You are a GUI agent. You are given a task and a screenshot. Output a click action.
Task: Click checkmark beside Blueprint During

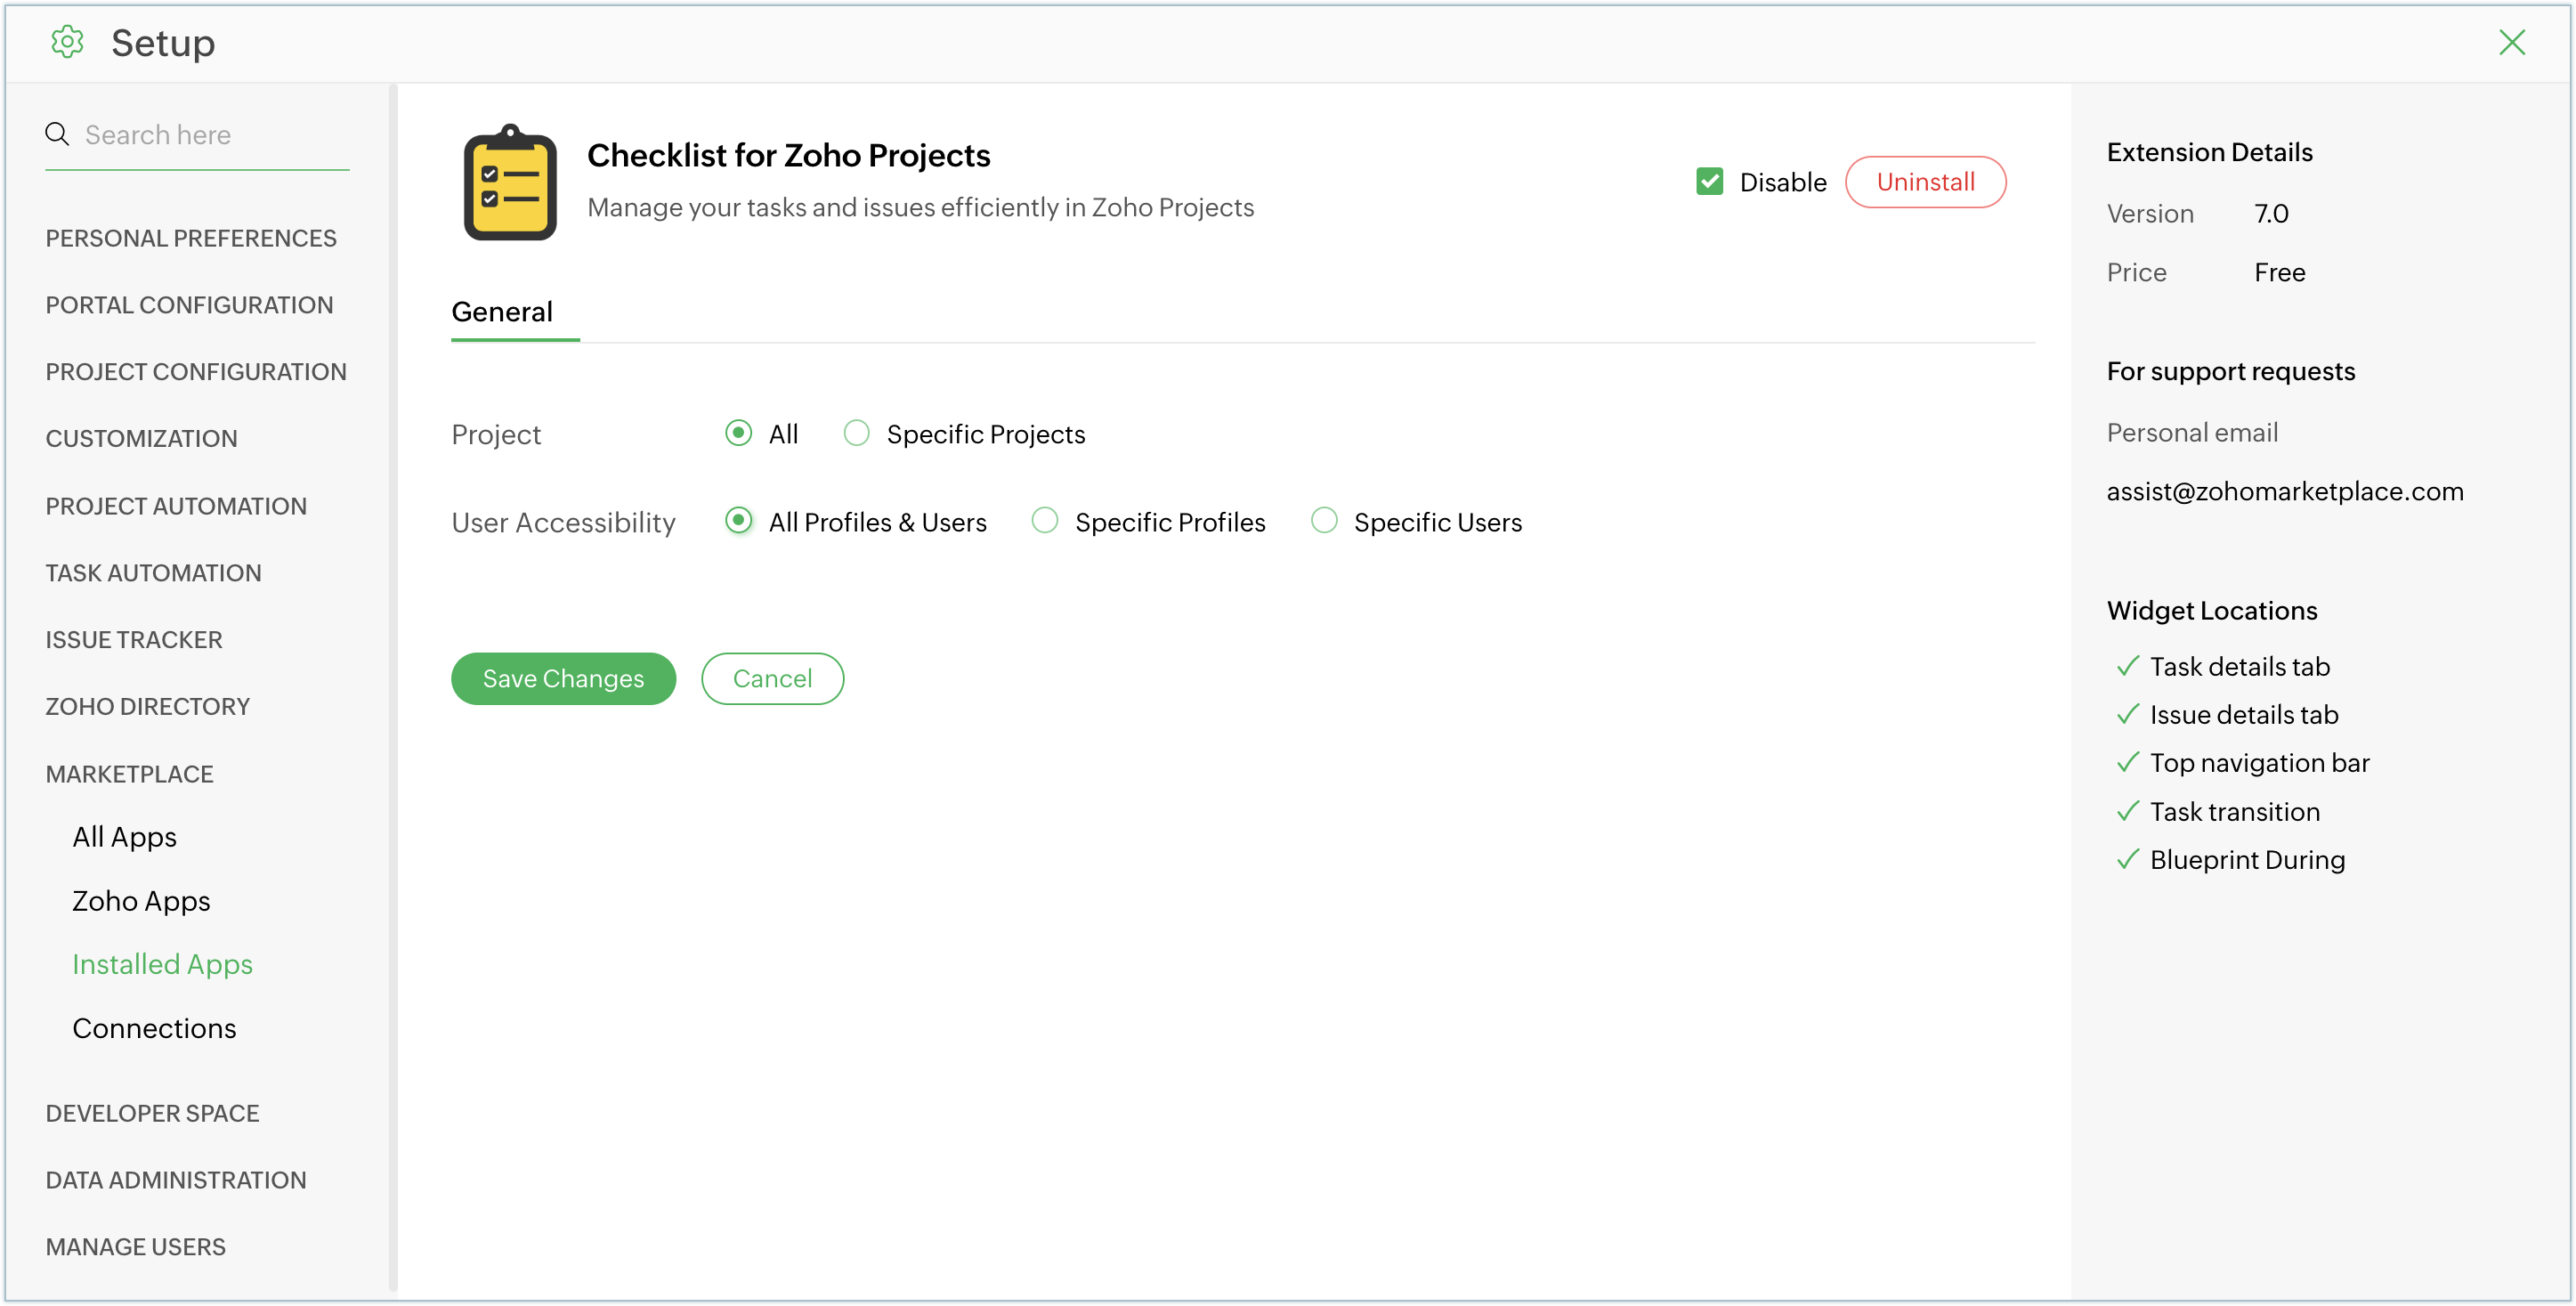click(2127, 860)
